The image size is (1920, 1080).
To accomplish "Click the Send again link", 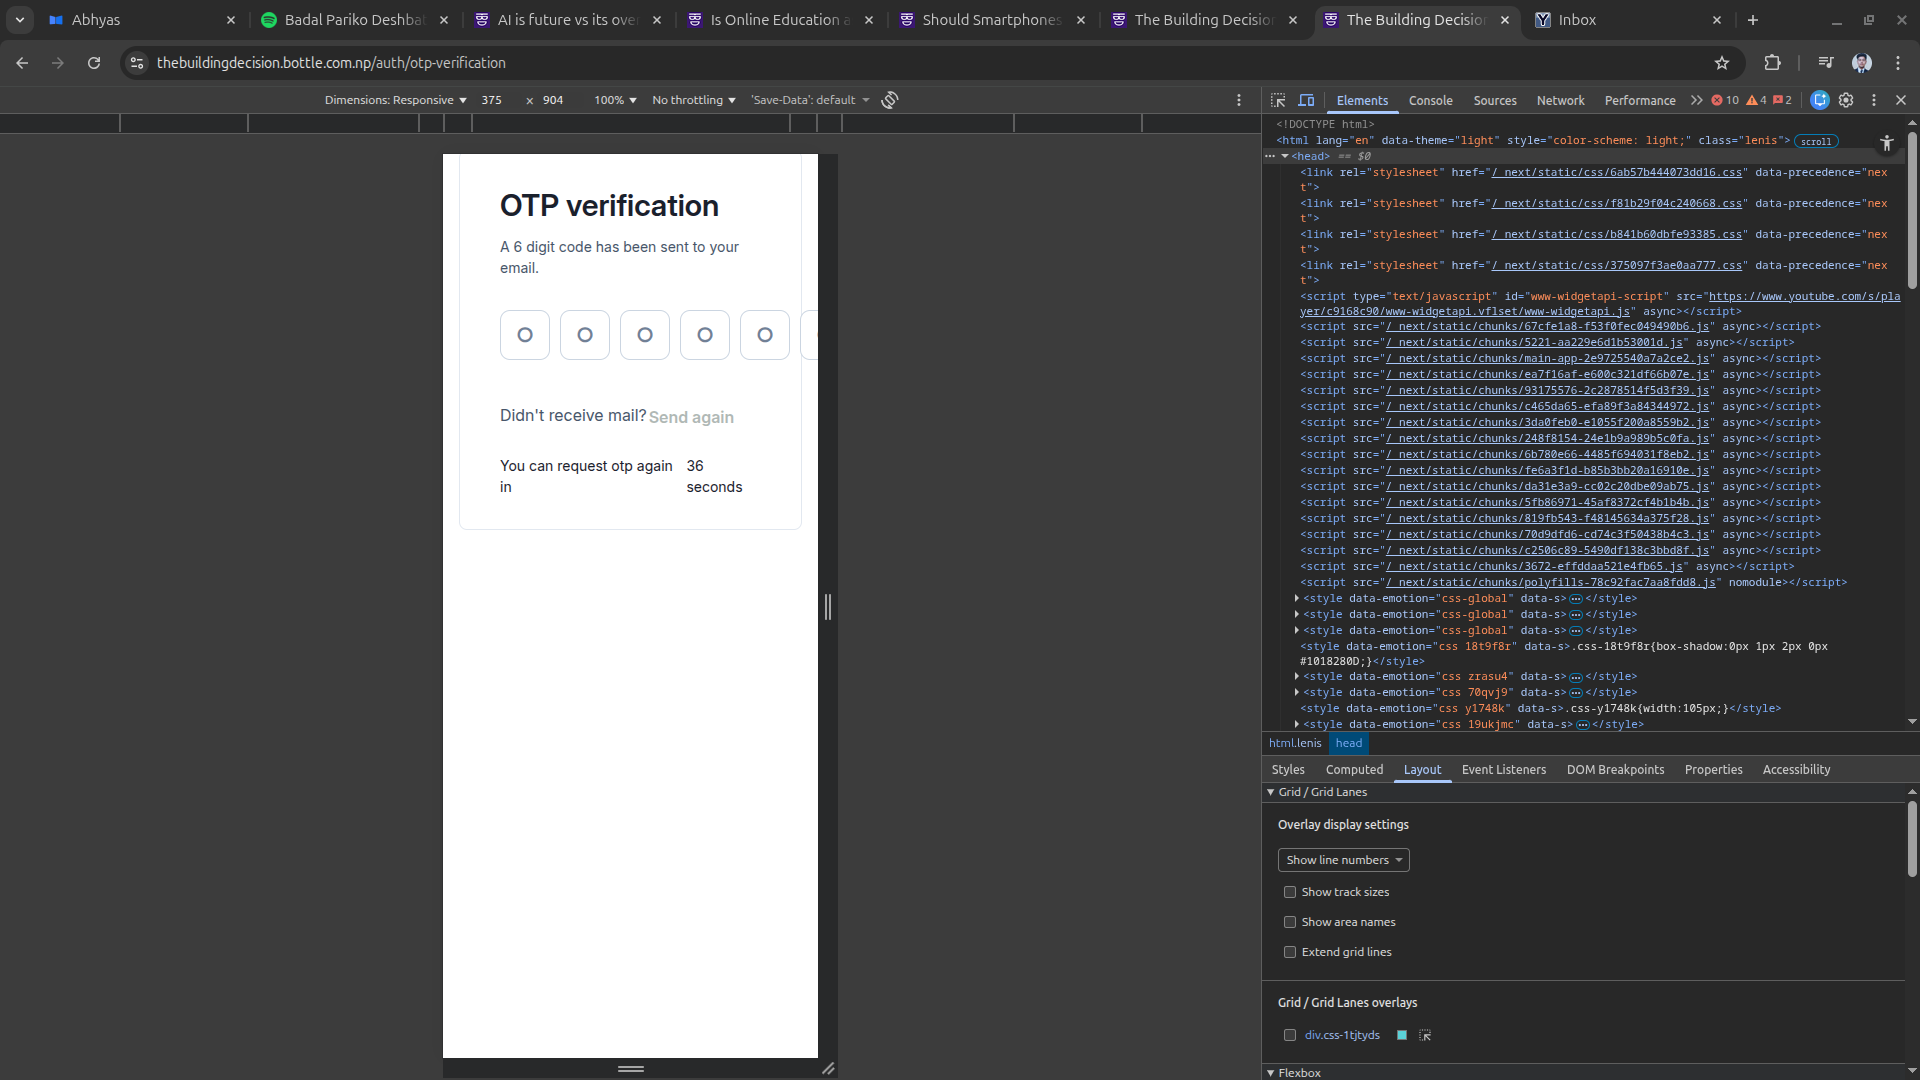I will (x=691, y=417).
